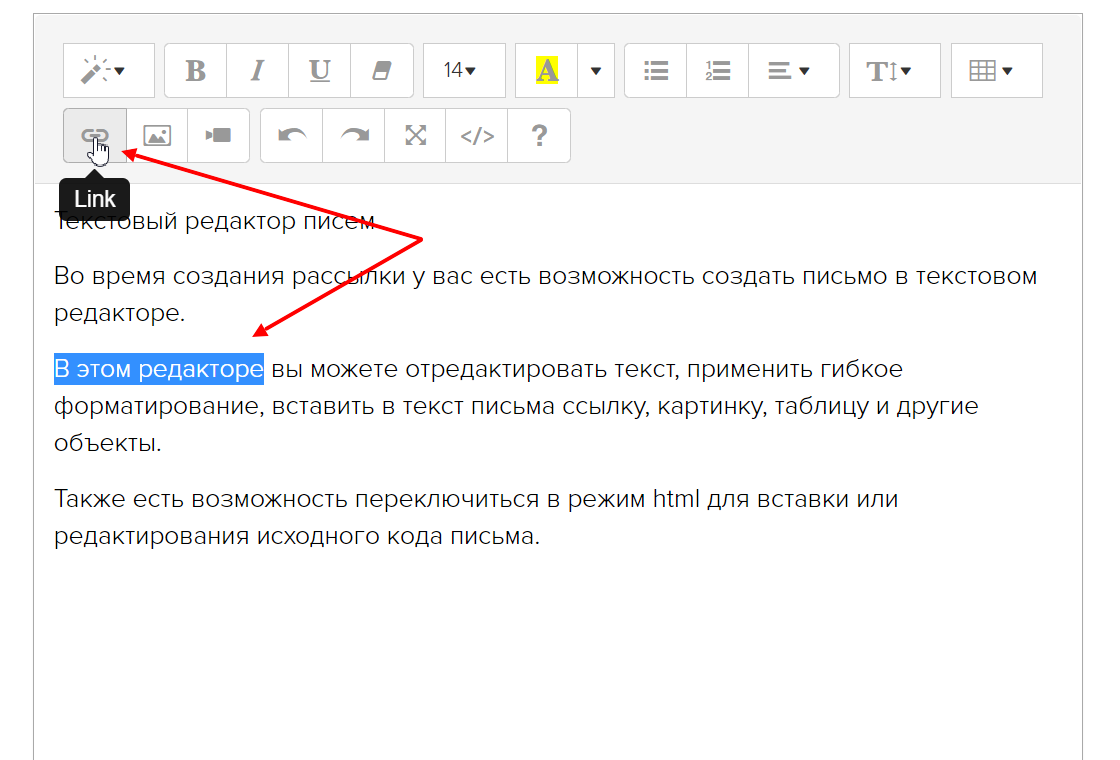Open the insert table dropdown
Screen dimensions: 1120x760
[996, 71]
